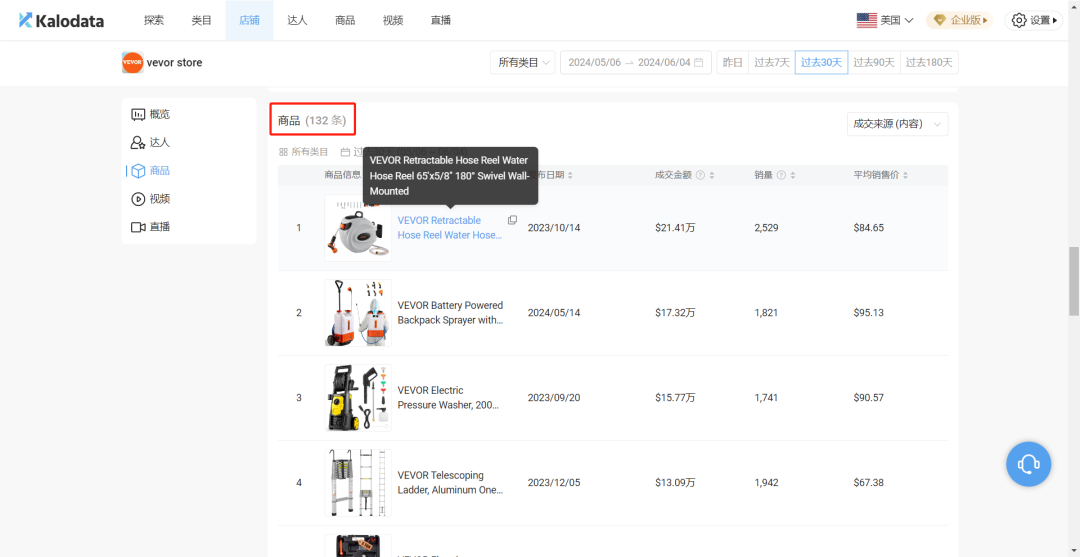The image size is (1080, 557).
Task: Switch to the 达人 top navigation tab
Action: [297, 20]
